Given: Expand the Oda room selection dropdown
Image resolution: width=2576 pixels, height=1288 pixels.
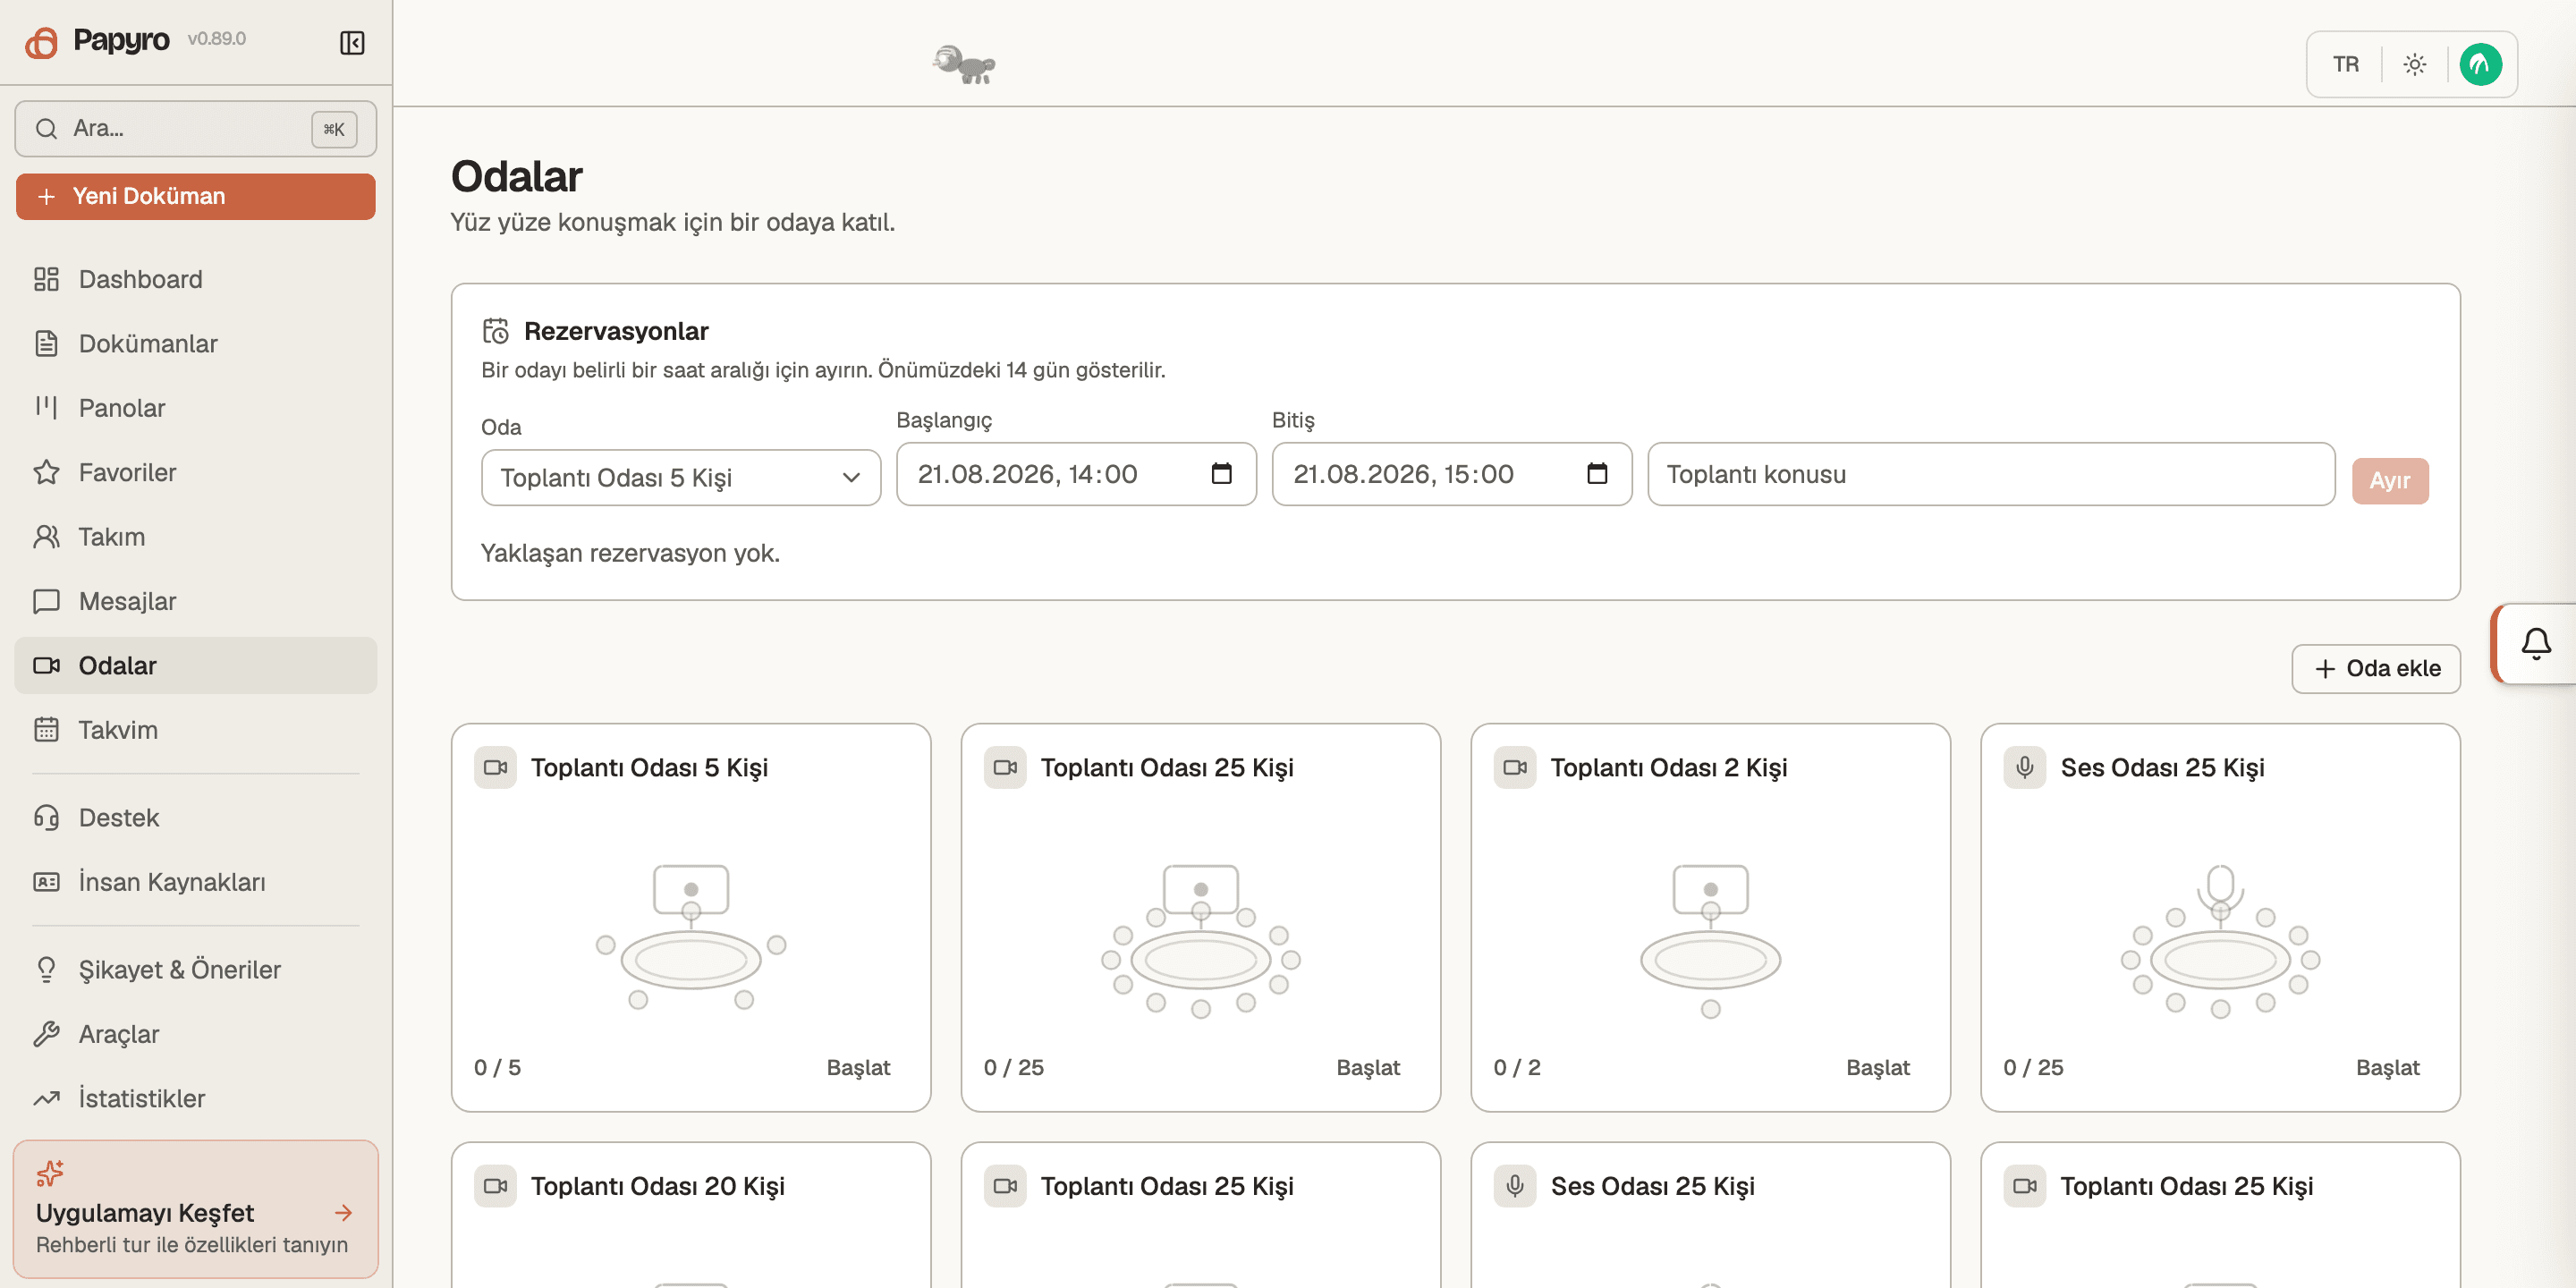Looking at the screenshot, I should [680, 477].
